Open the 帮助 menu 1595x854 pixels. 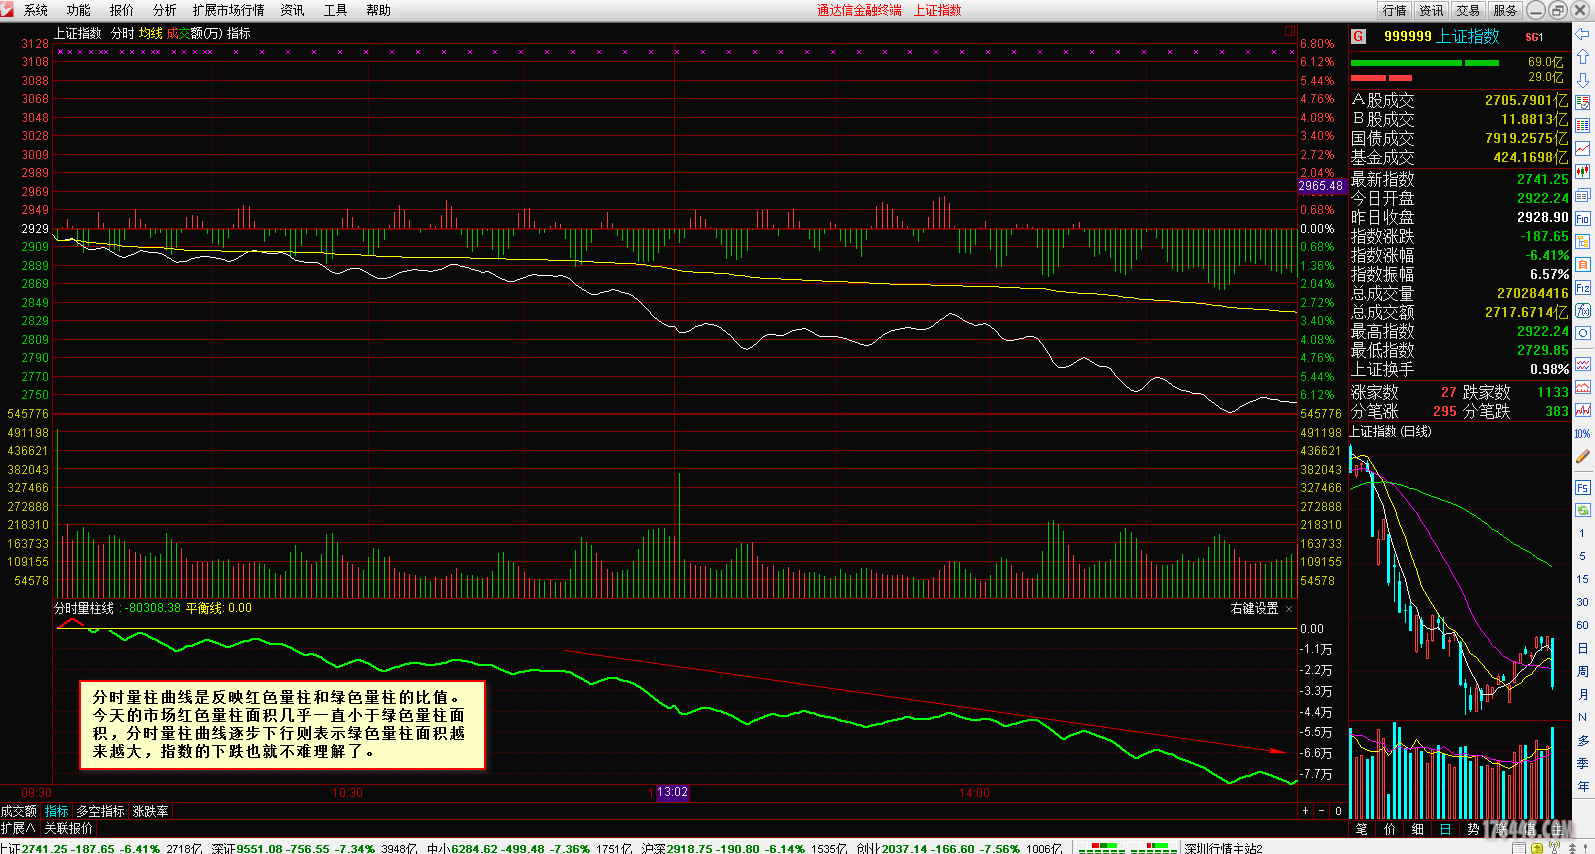(x=378, y=10)
